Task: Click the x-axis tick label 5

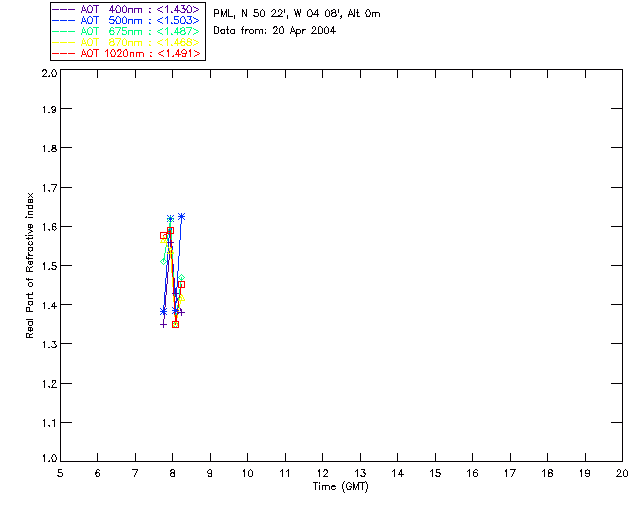Action: (60, 473)
